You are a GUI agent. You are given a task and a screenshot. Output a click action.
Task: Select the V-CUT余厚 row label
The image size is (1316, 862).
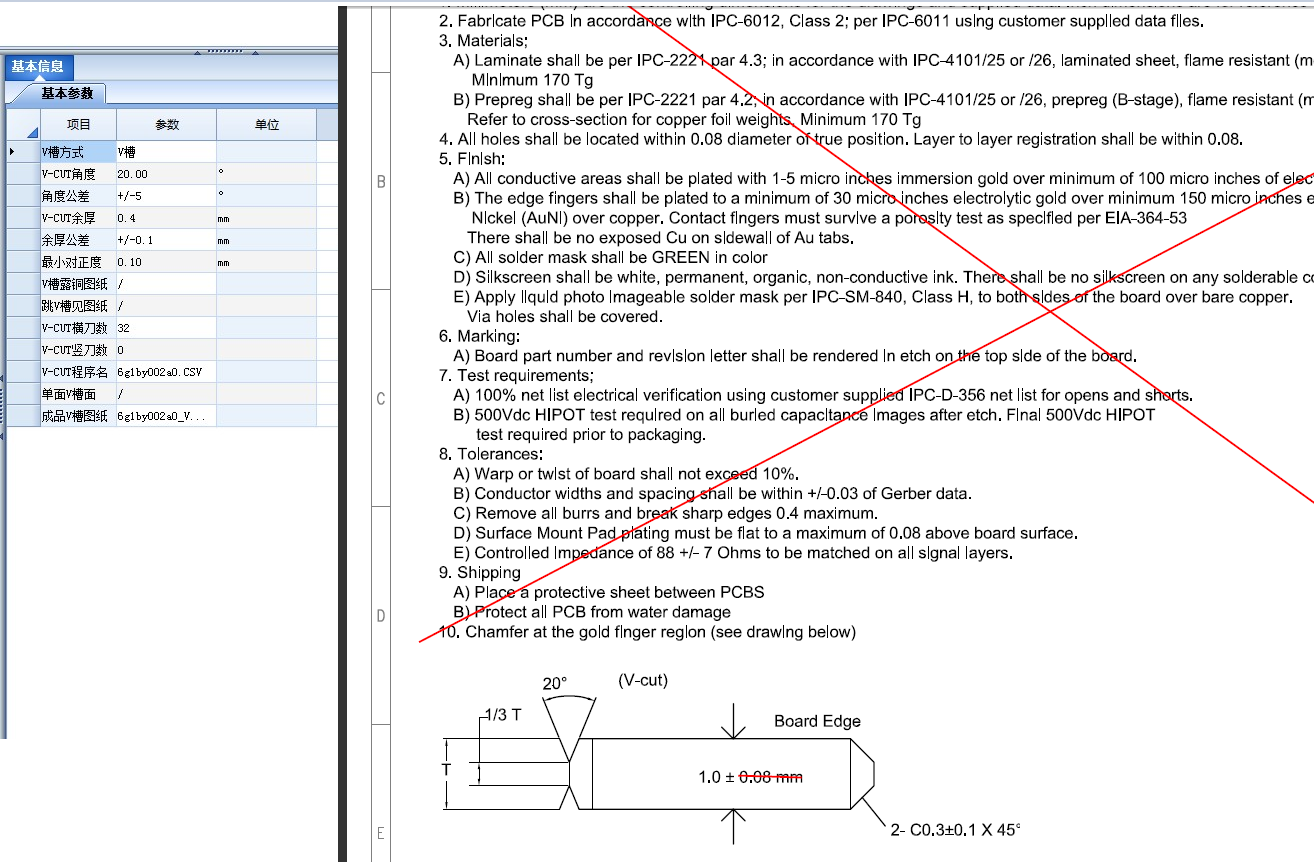tap(78, 218)
